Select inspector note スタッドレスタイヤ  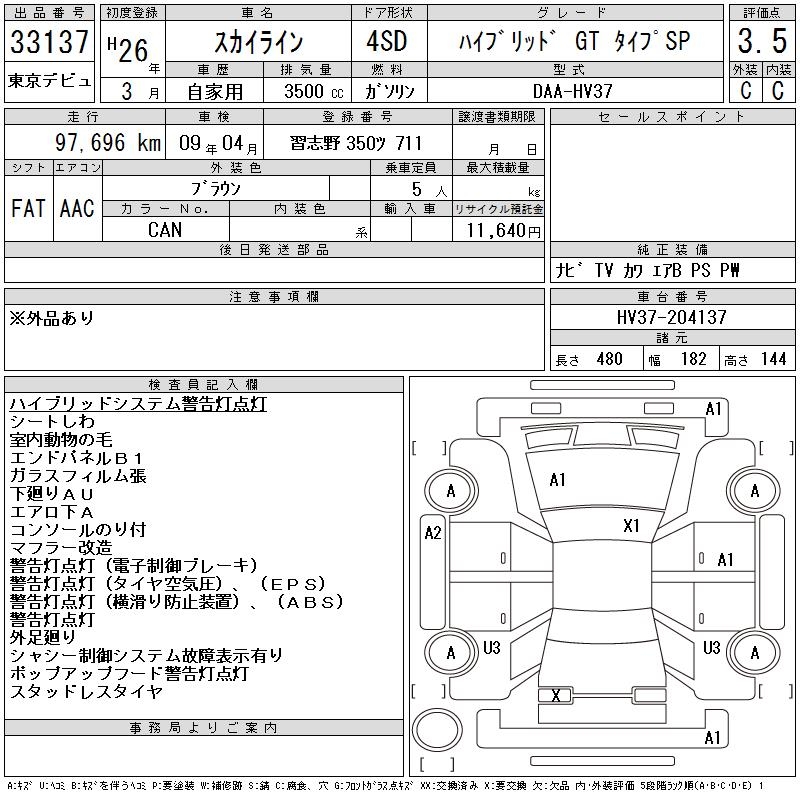coord(86,691)
